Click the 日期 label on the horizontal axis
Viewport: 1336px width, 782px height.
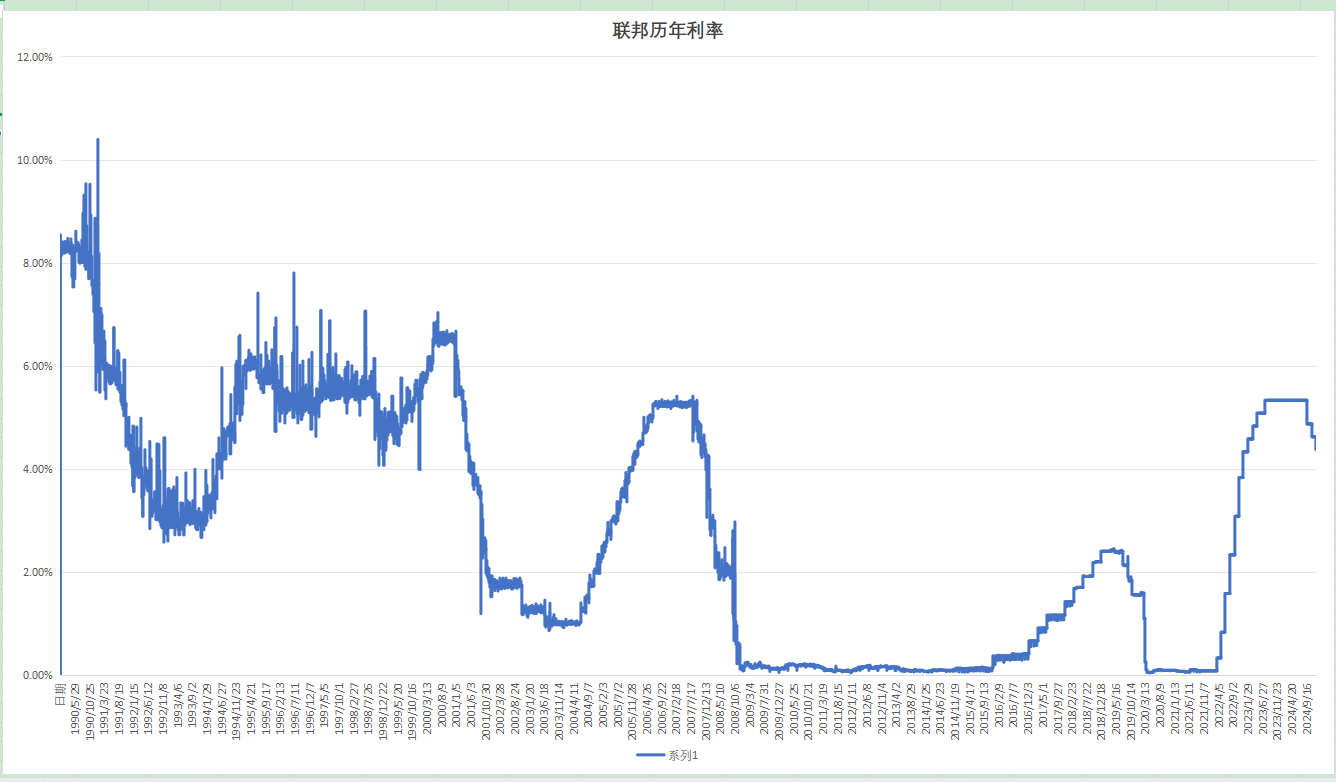pos(61,691)
